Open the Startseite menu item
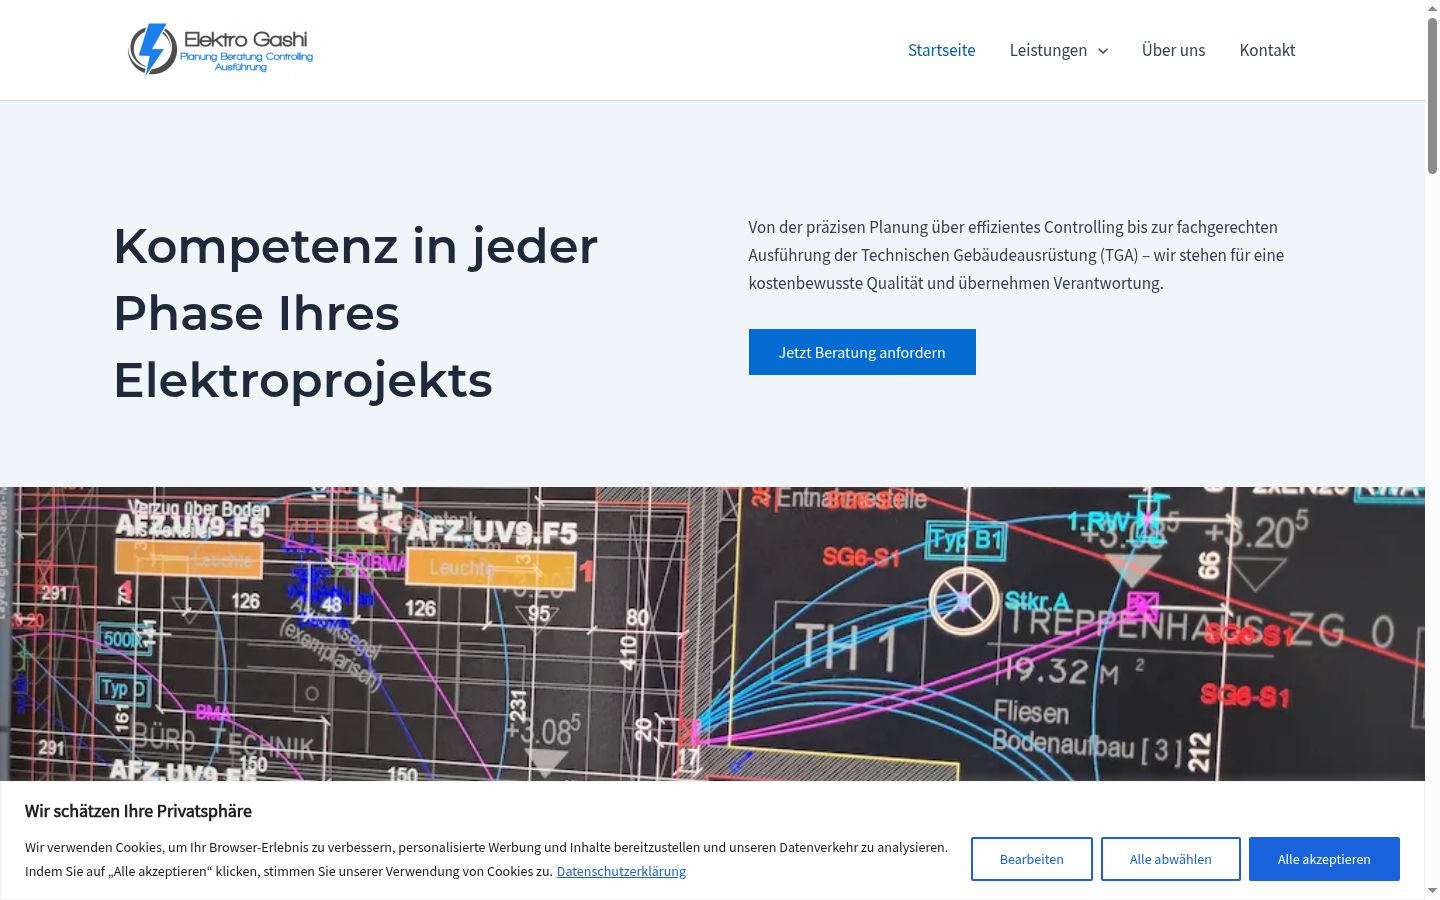The height and width of the screenshot is (900, 1440). tap(941, 50)
